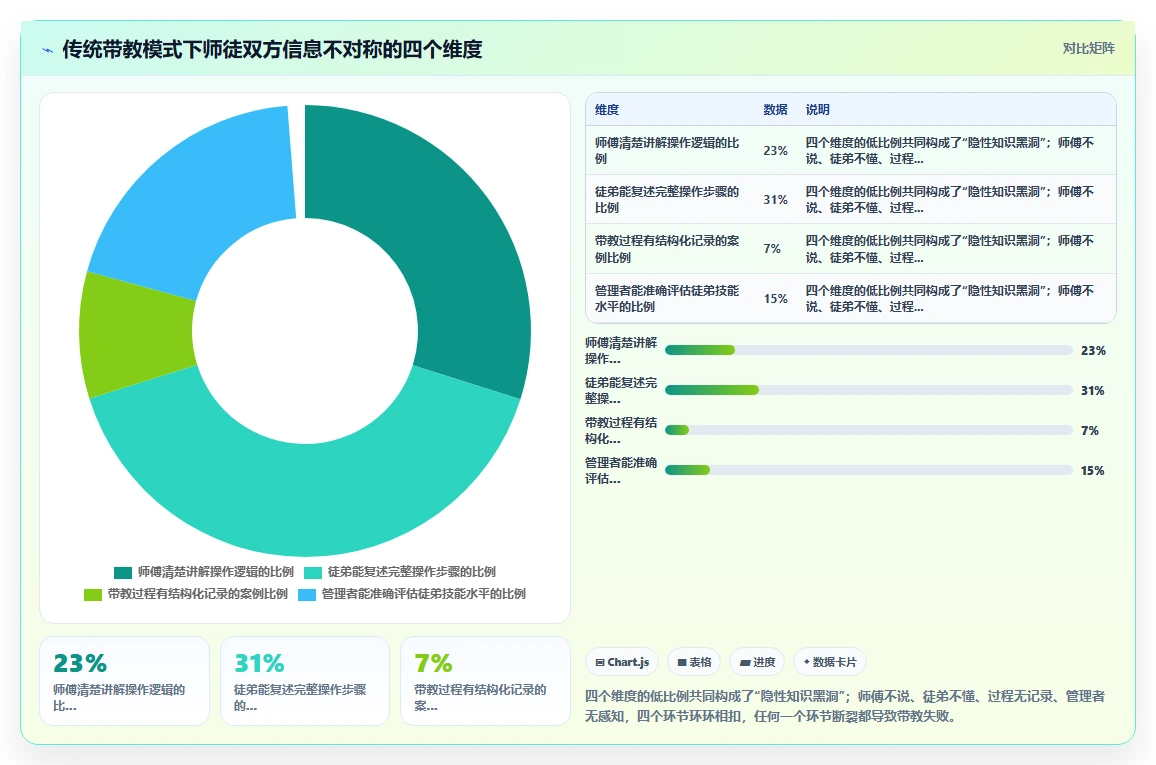Click the 23% label after the progress bar
Viewport: 1156px width, 765px height.
(1093, 351)
